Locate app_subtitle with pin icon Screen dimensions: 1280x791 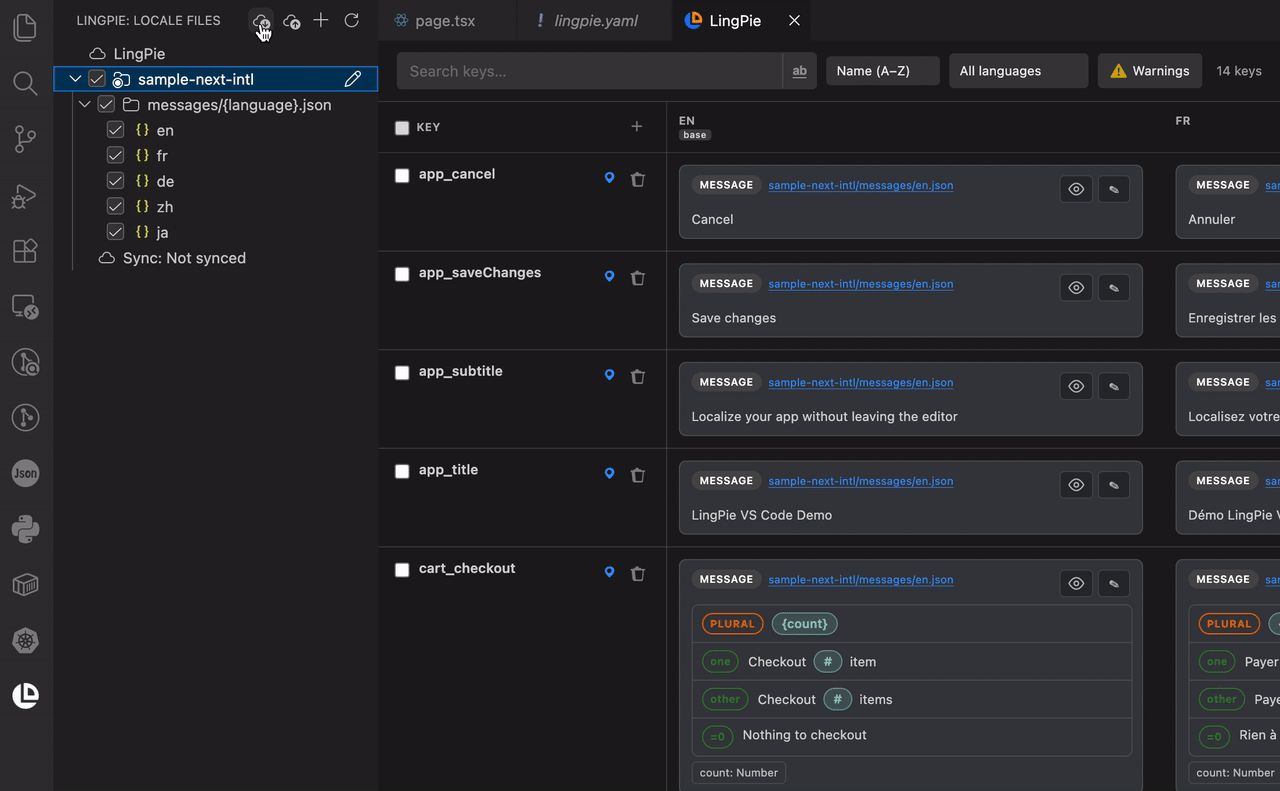[609, 376]
